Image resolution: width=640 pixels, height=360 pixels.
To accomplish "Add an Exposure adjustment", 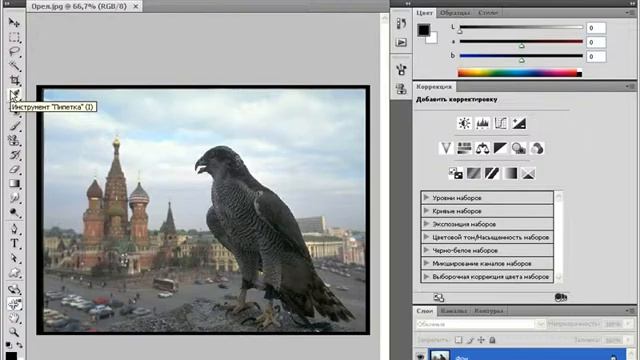I will (519, 123).
